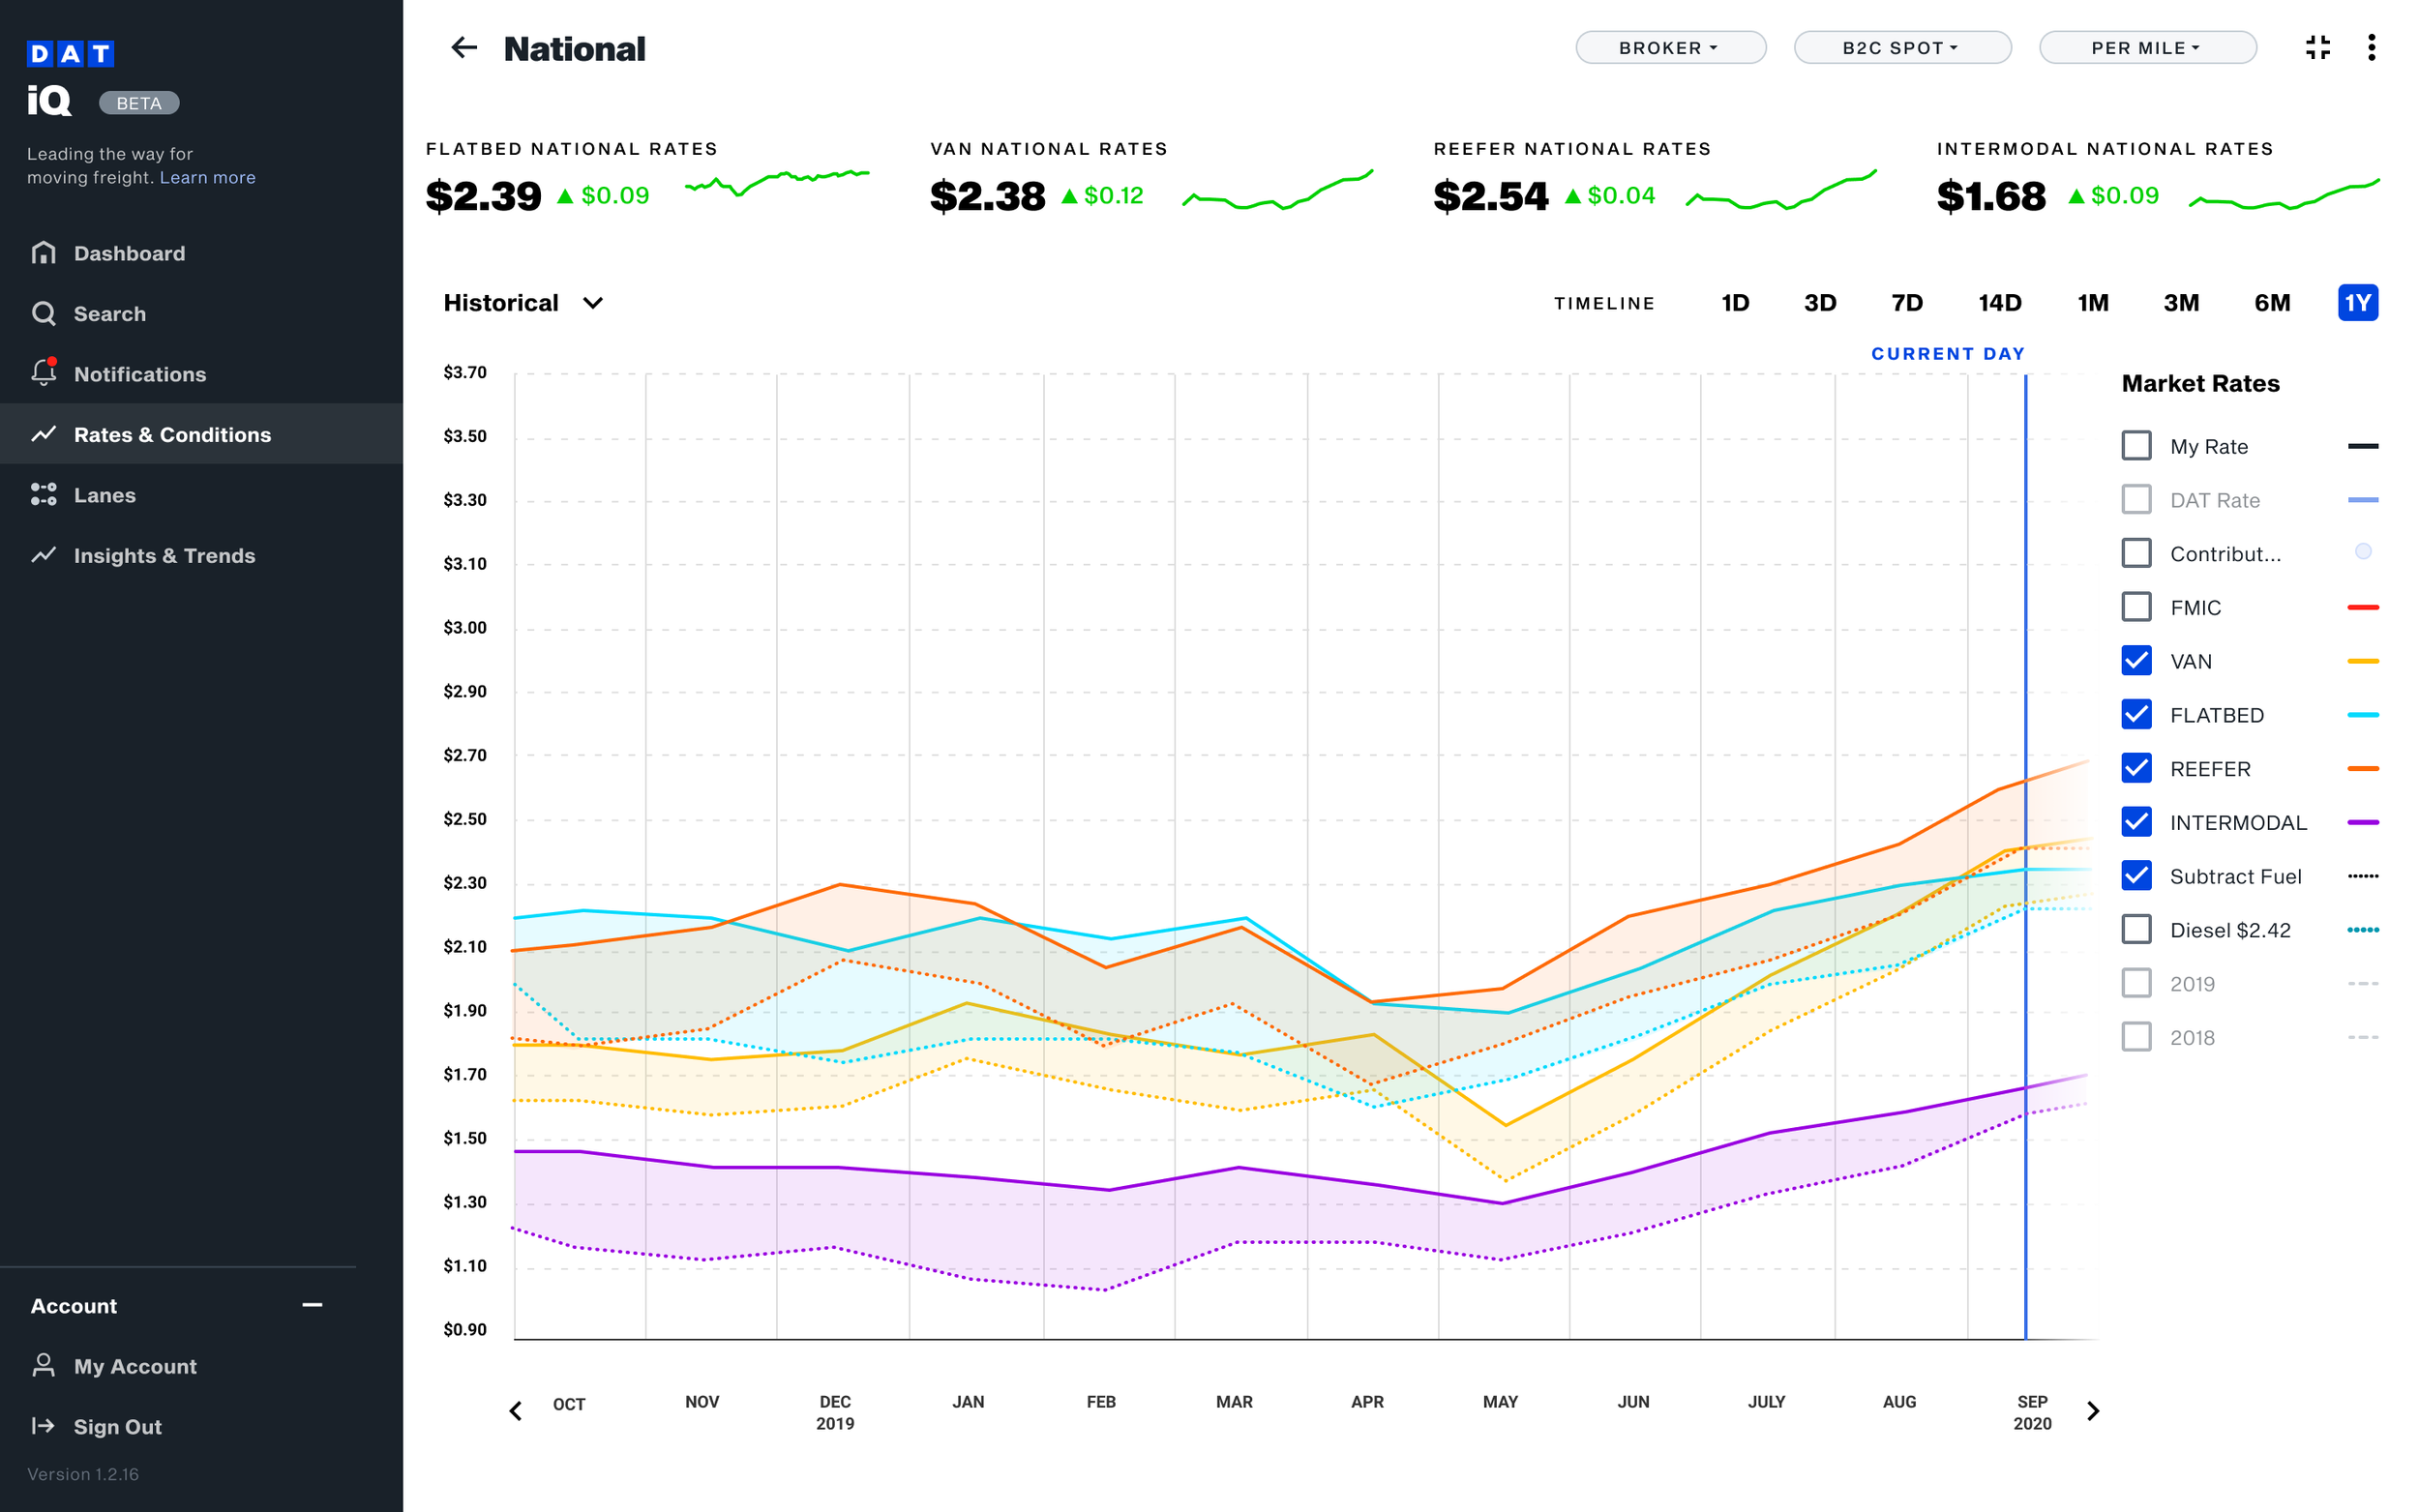Screen dimensions: 2419x1512
Task: Go to Rates & Conditions section
Action: pyautogui.click(x=172, y=434)
